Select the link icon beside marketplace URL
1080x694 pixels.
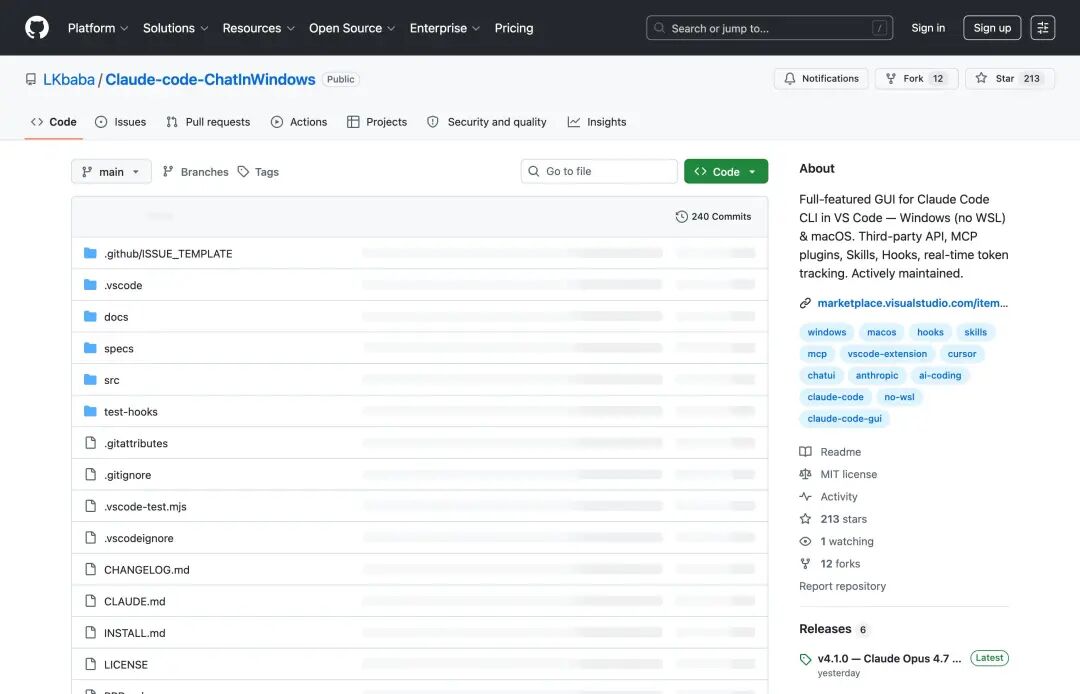(x=805, y=303)
